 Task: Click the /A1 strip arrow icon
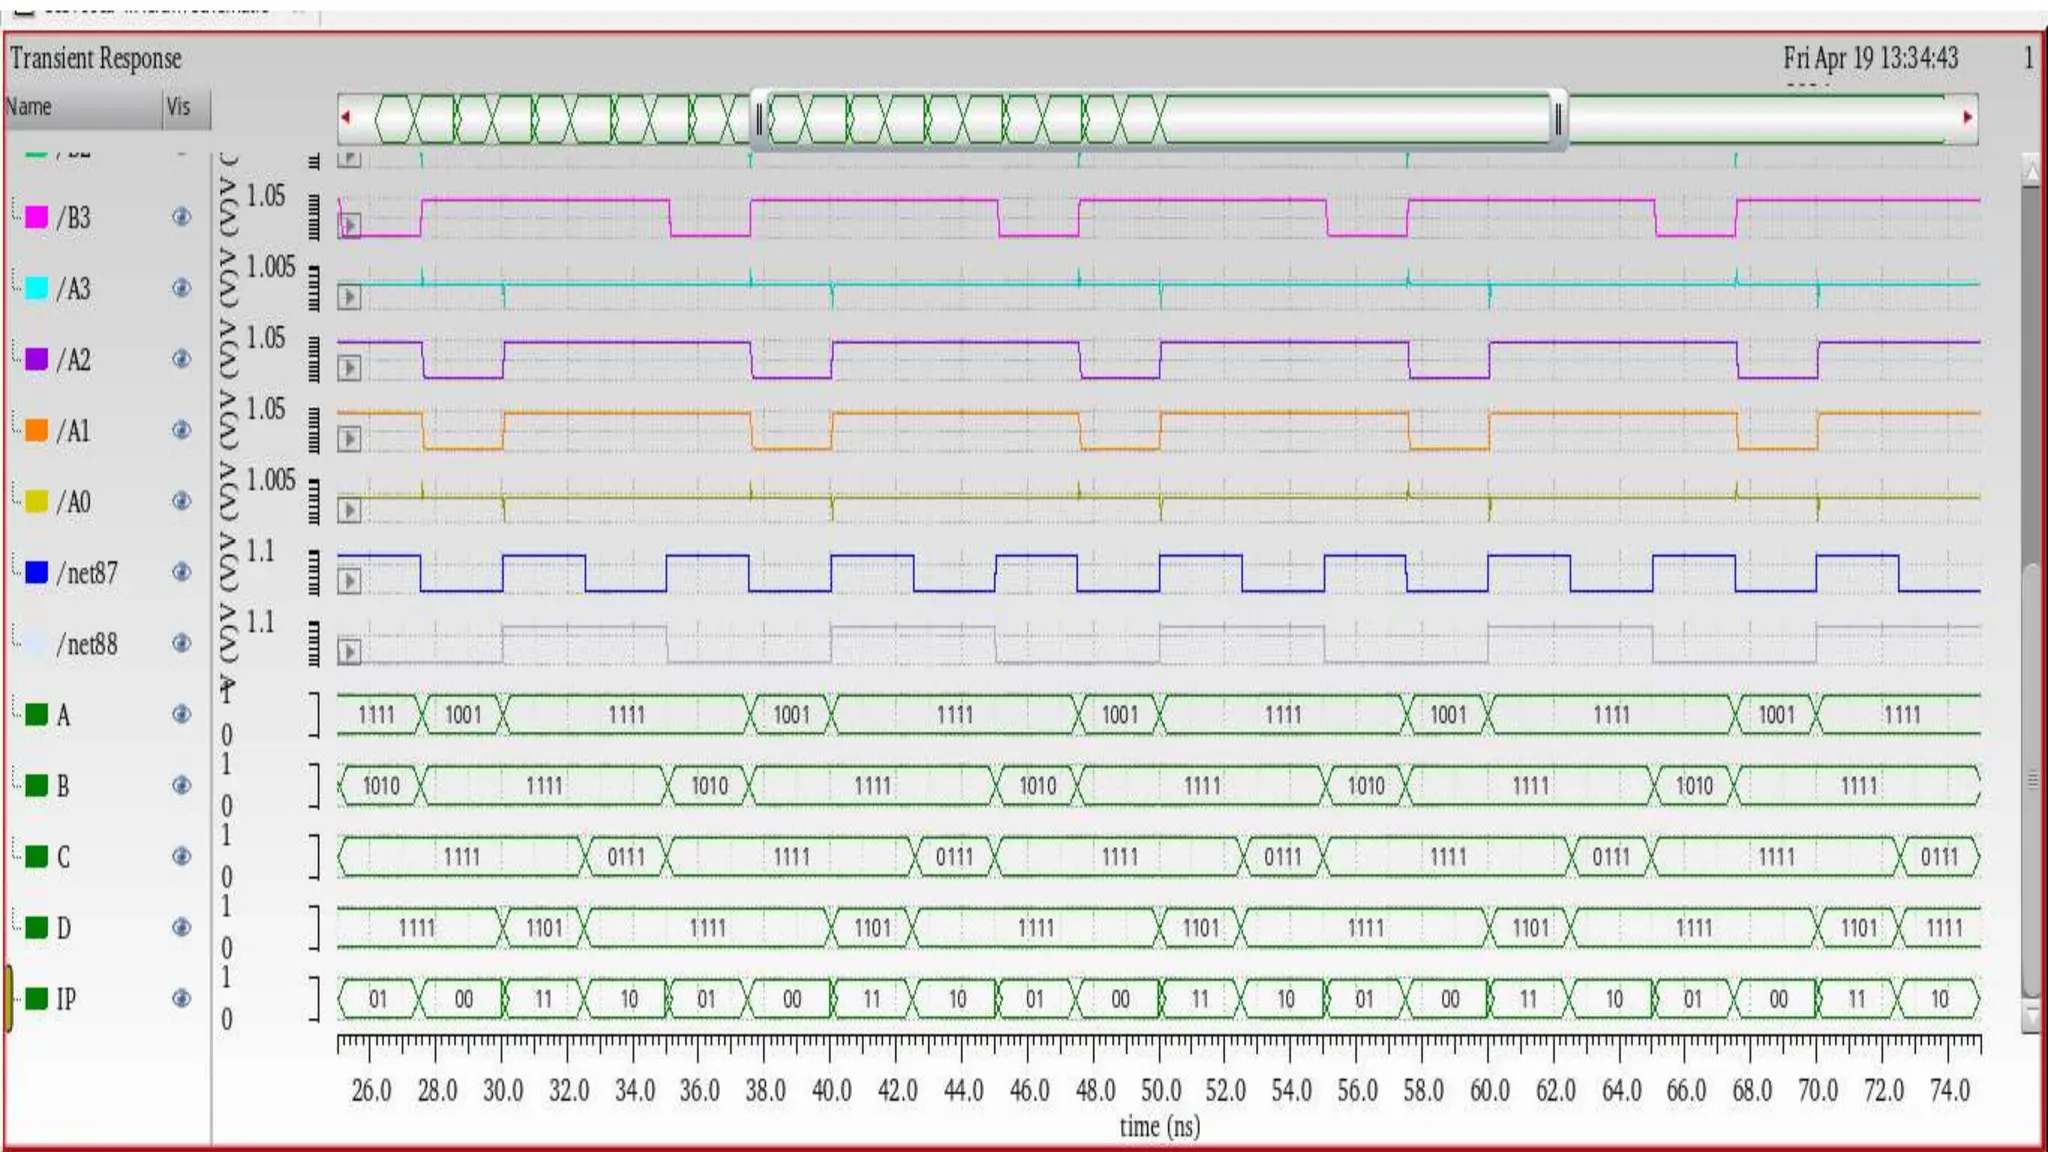(x=349, y=439)
